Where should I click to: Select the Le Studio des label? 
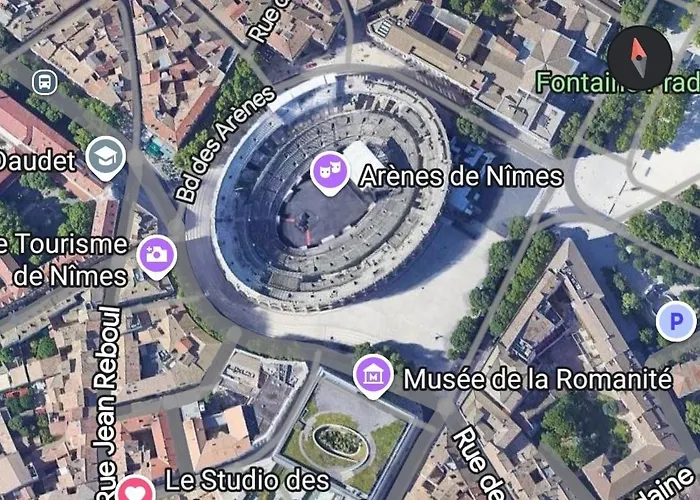coord(247,480)
